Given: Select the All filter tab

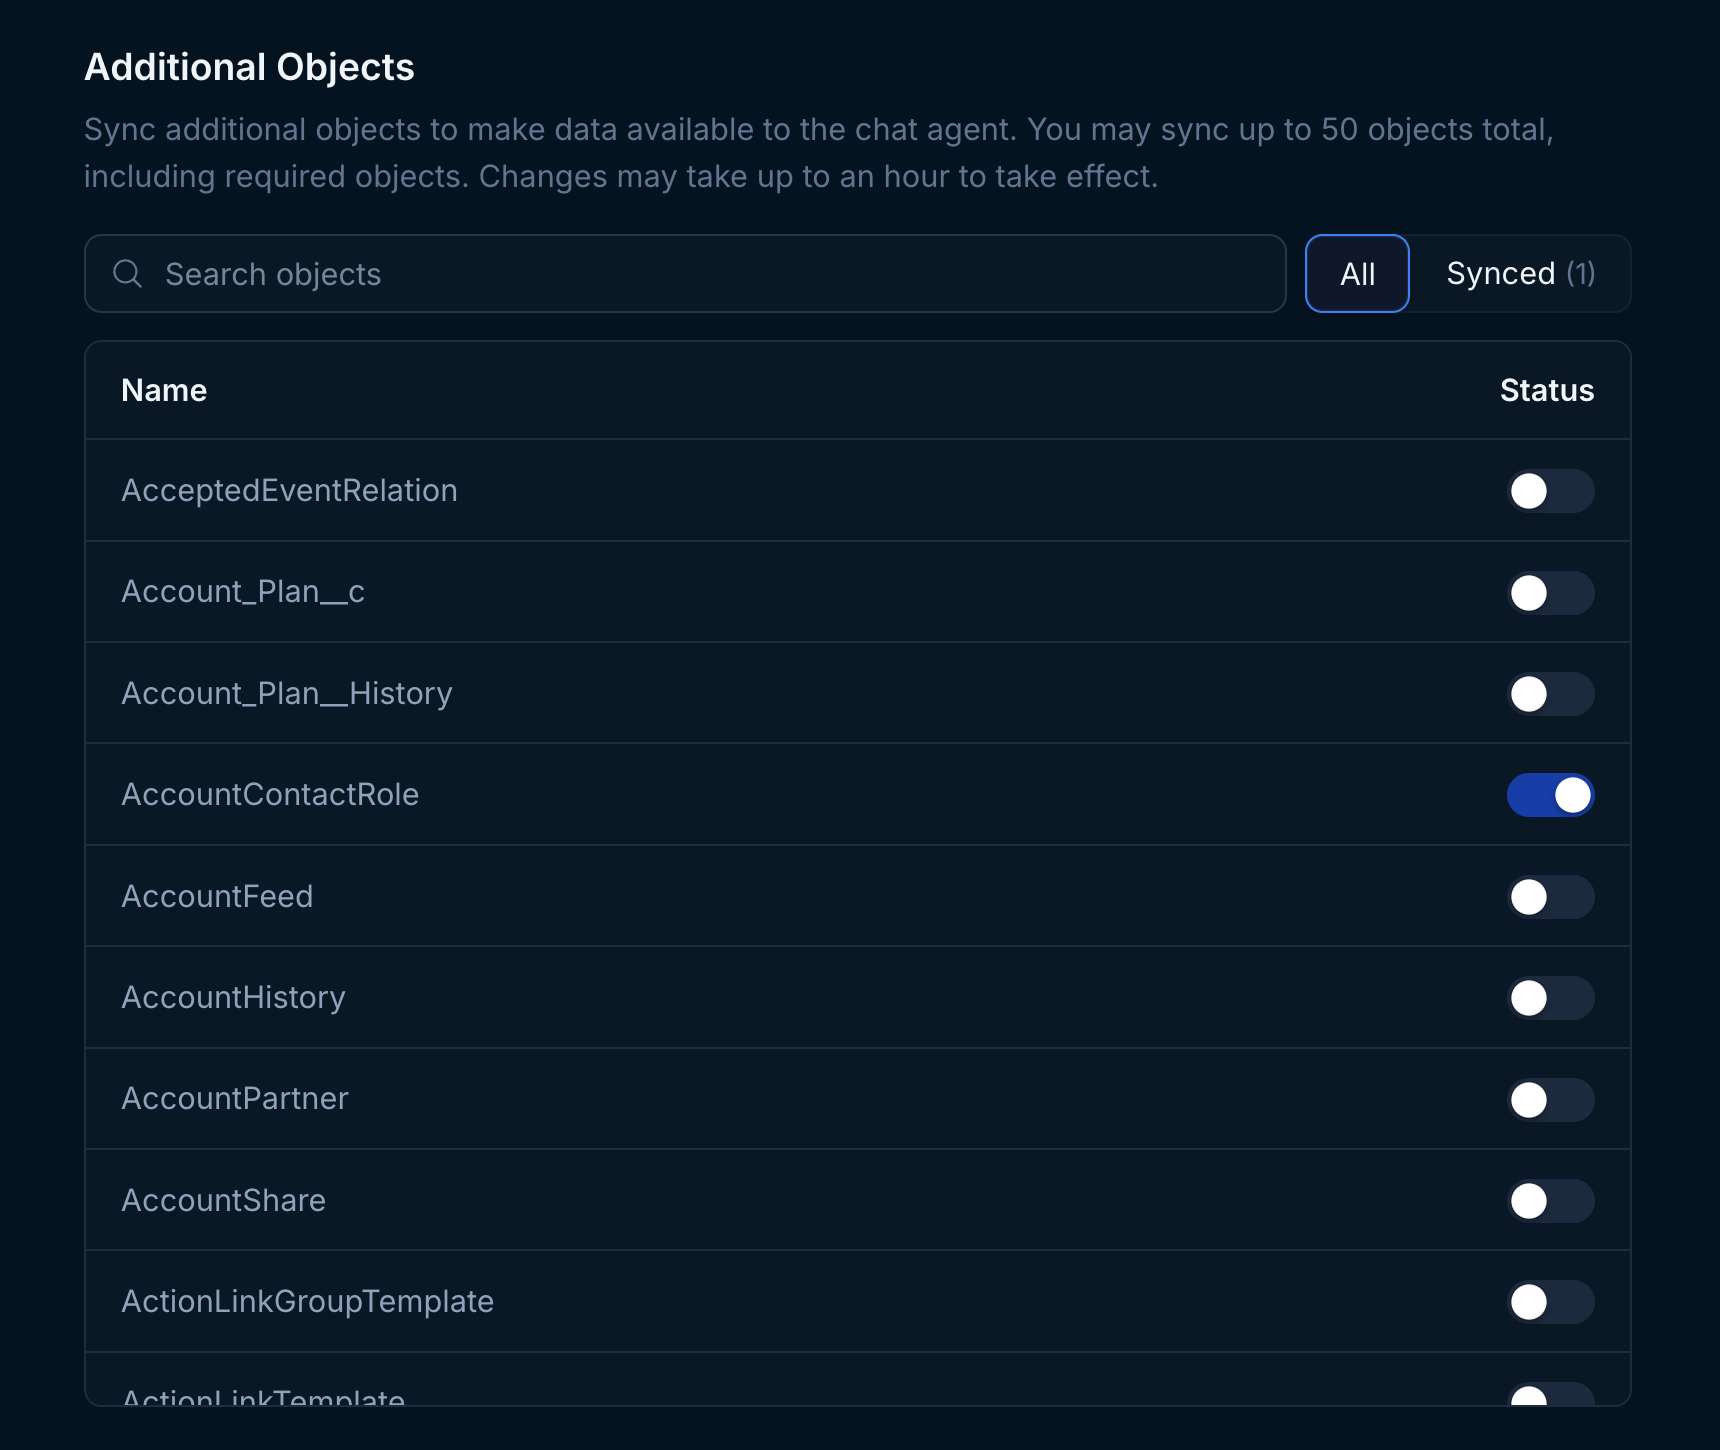Looking at the screenshot, I should coord(1357,273).
